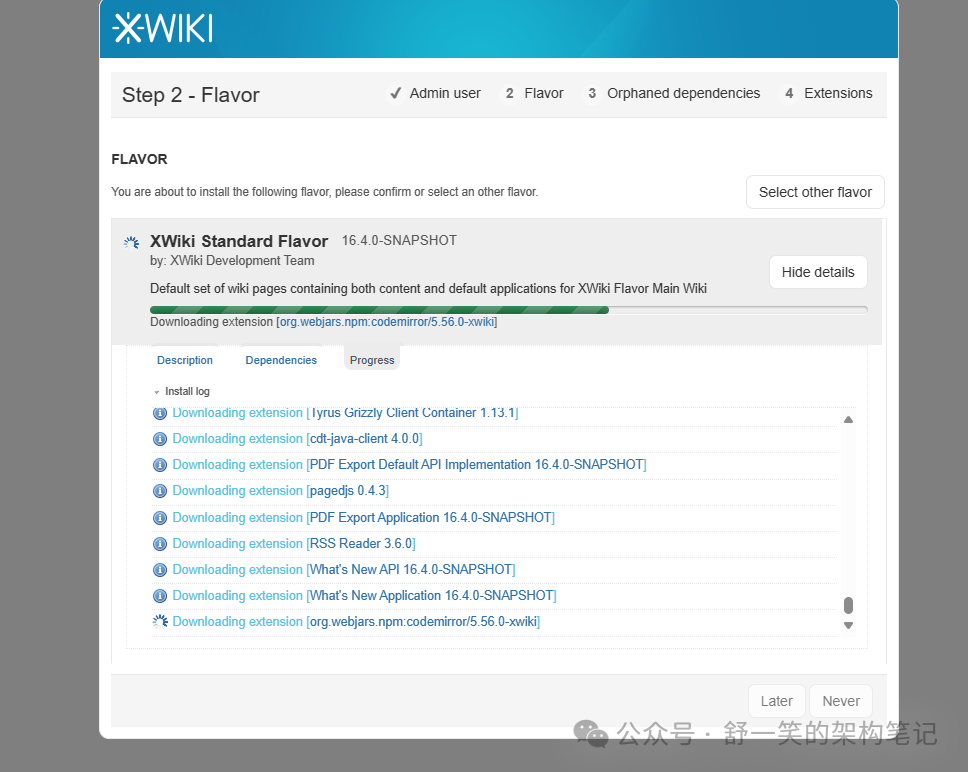Click info icon for PDF Export Application entry
The height and width of the screenshot is (772, 968).
click(160, 518)
